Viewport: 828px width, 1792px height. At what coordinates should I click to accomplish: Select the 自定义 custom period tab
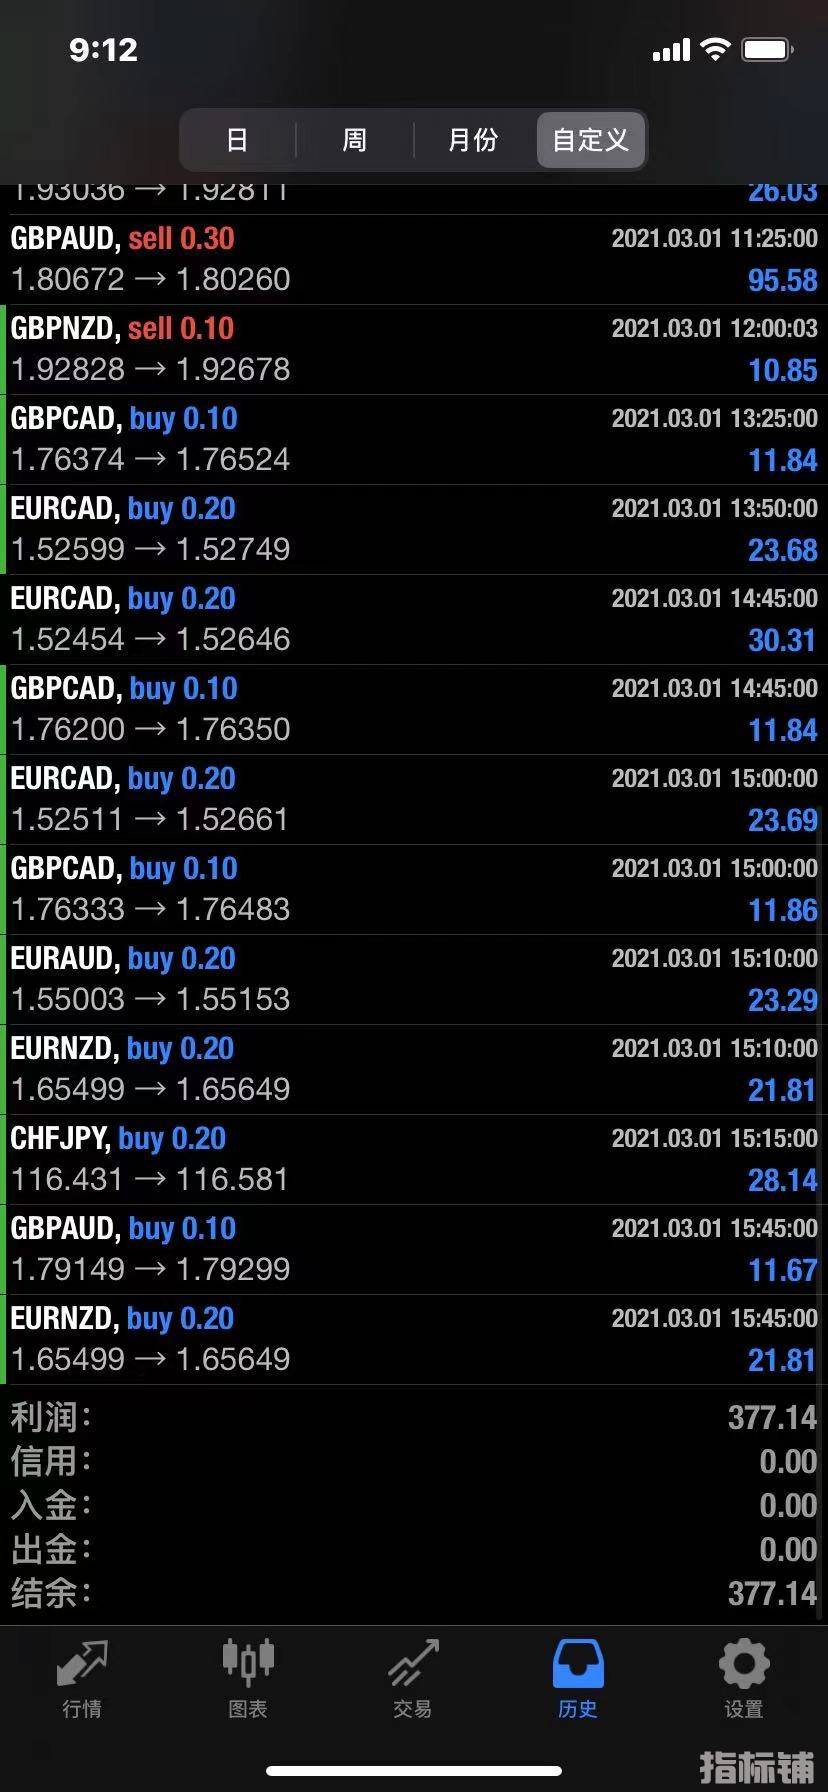pyautogui.click(x=591, y=140)
